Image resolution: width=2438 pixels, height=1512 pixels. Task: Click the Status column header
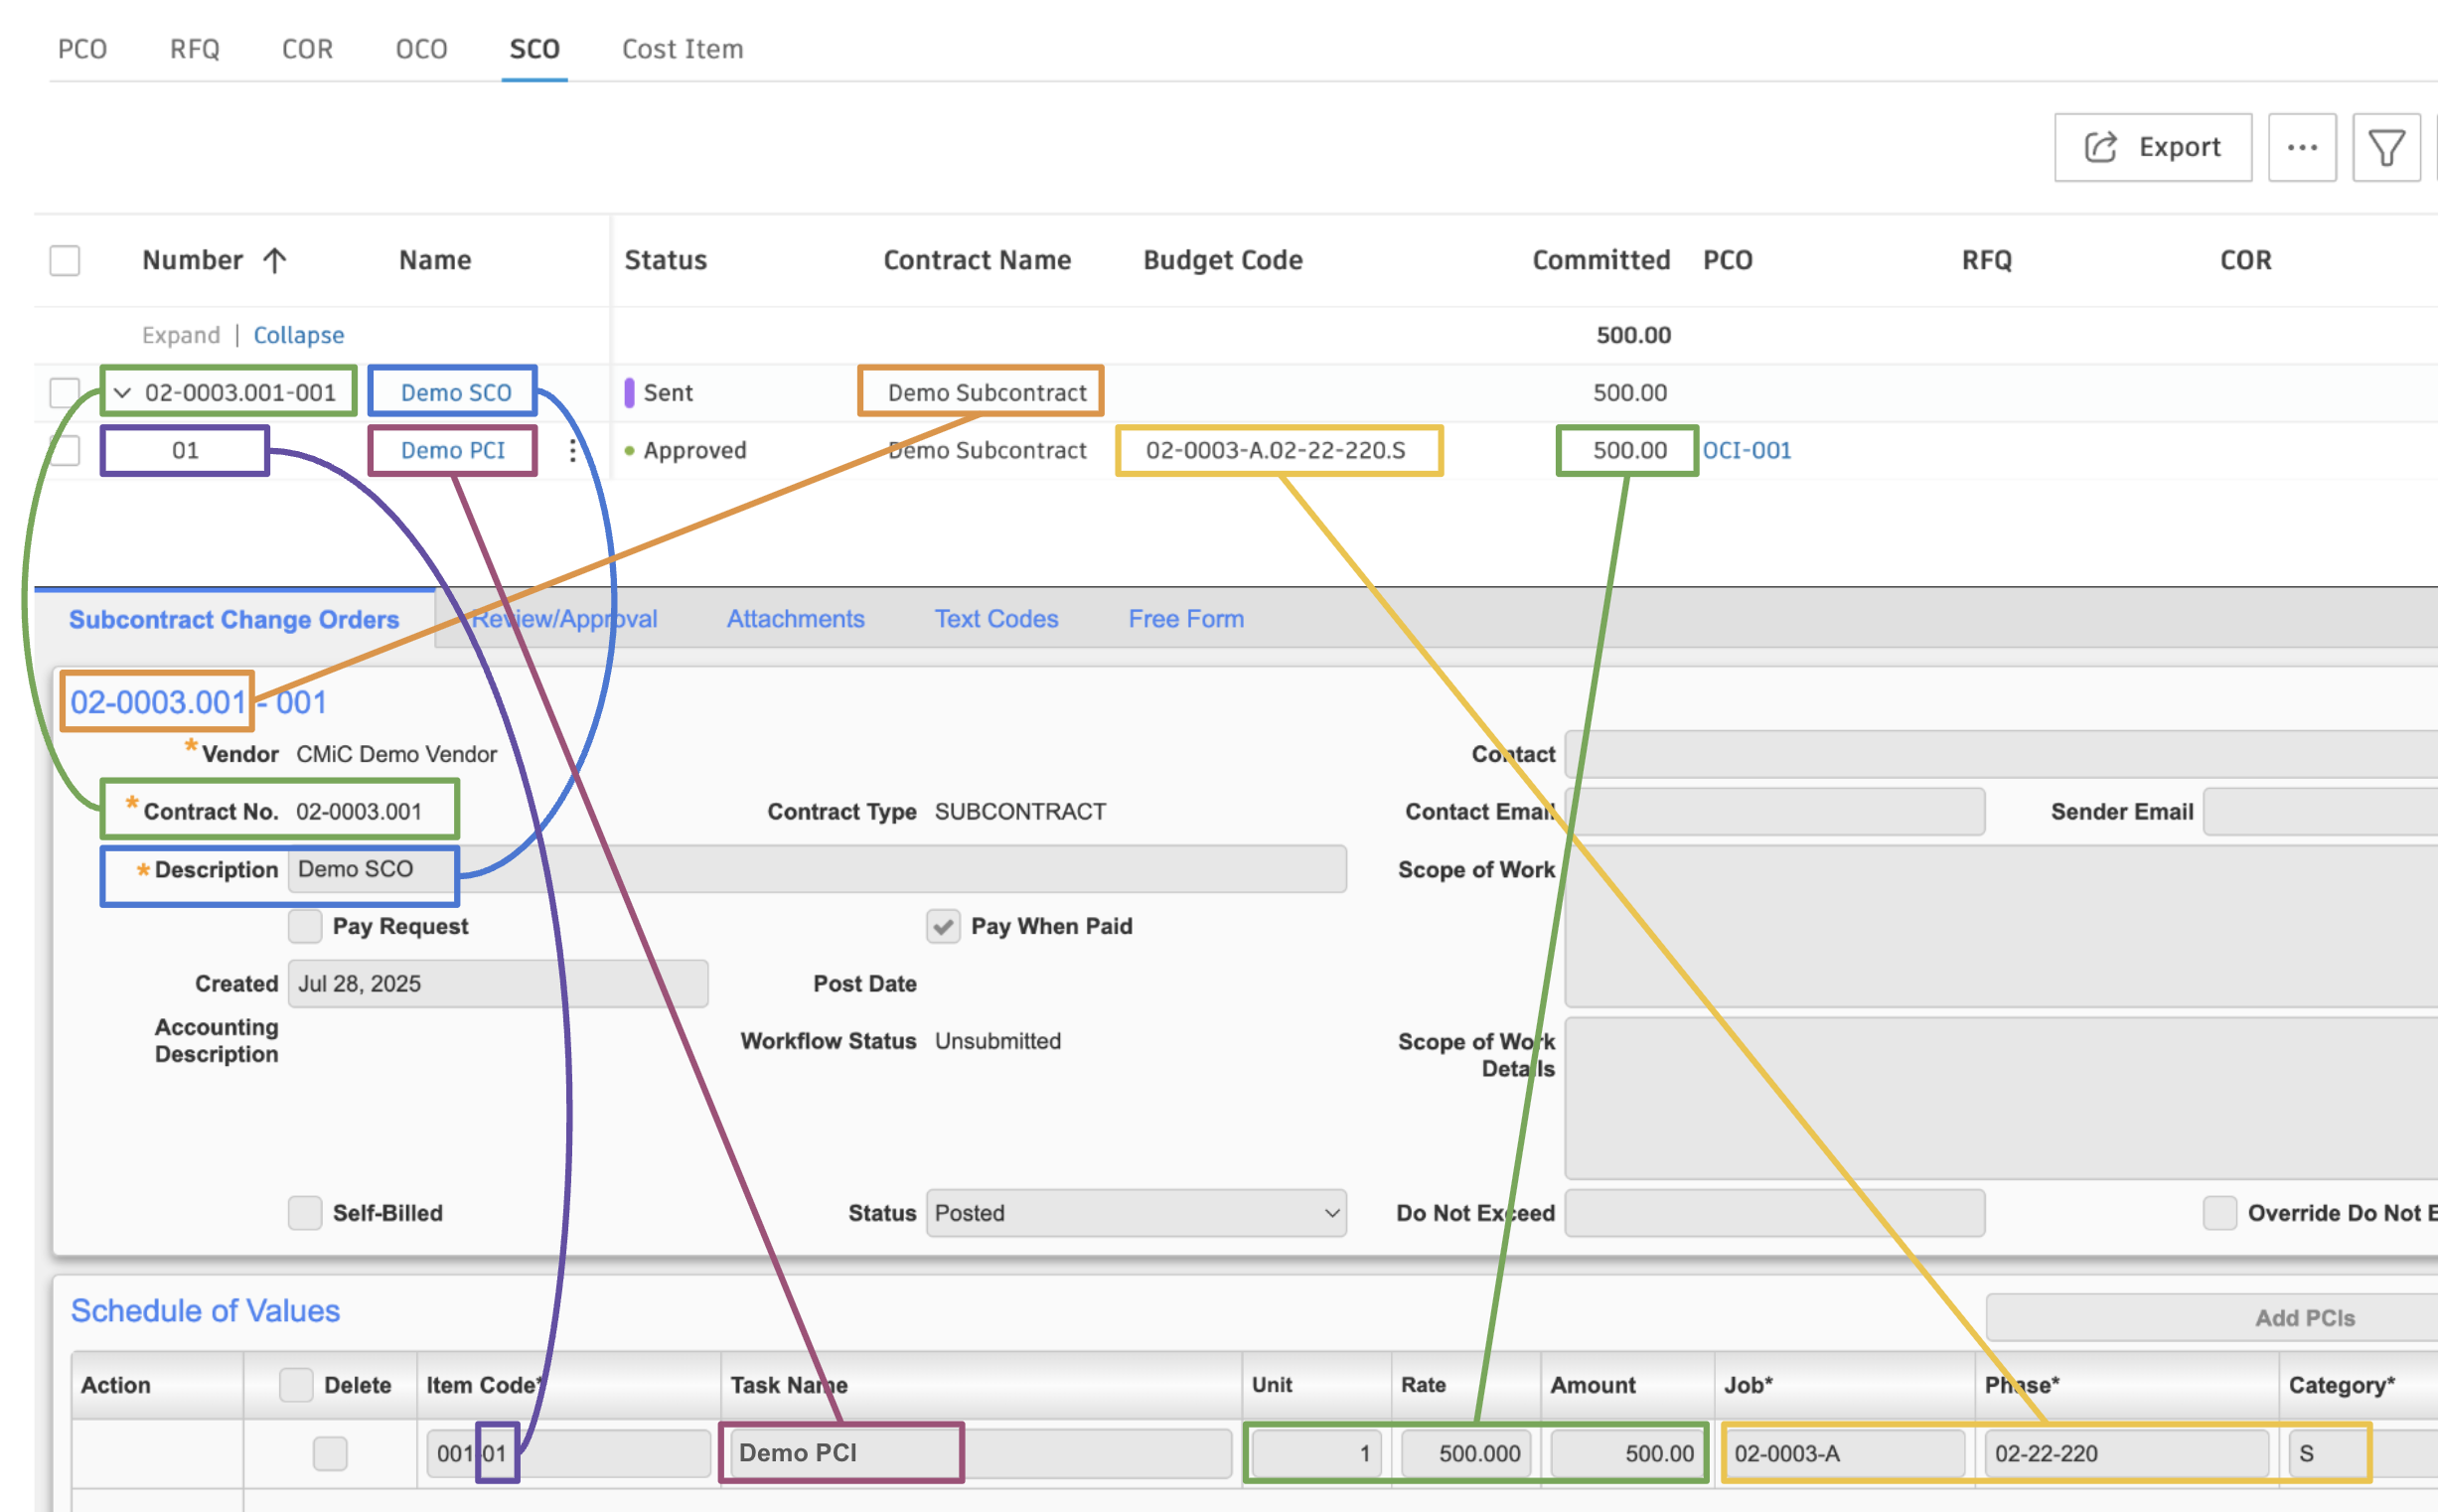tap(666, 260)
